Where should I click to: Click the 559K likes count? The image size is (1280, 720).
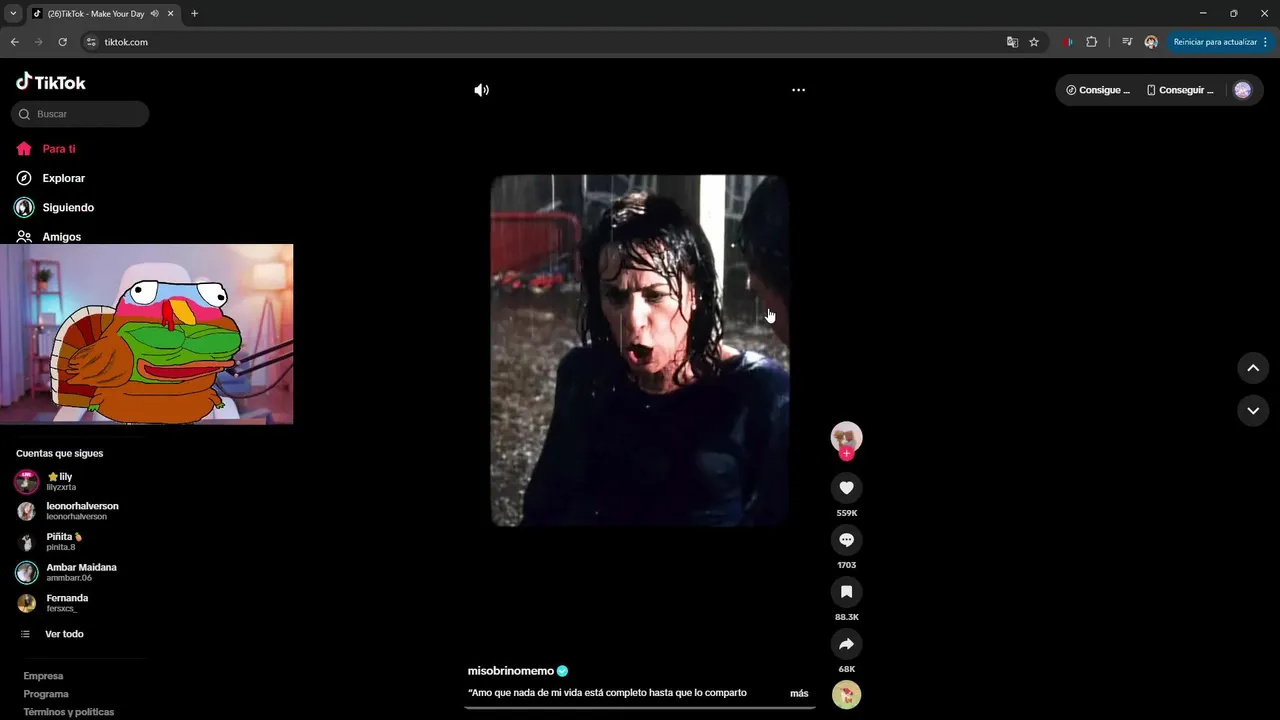(x=846, y=513)
